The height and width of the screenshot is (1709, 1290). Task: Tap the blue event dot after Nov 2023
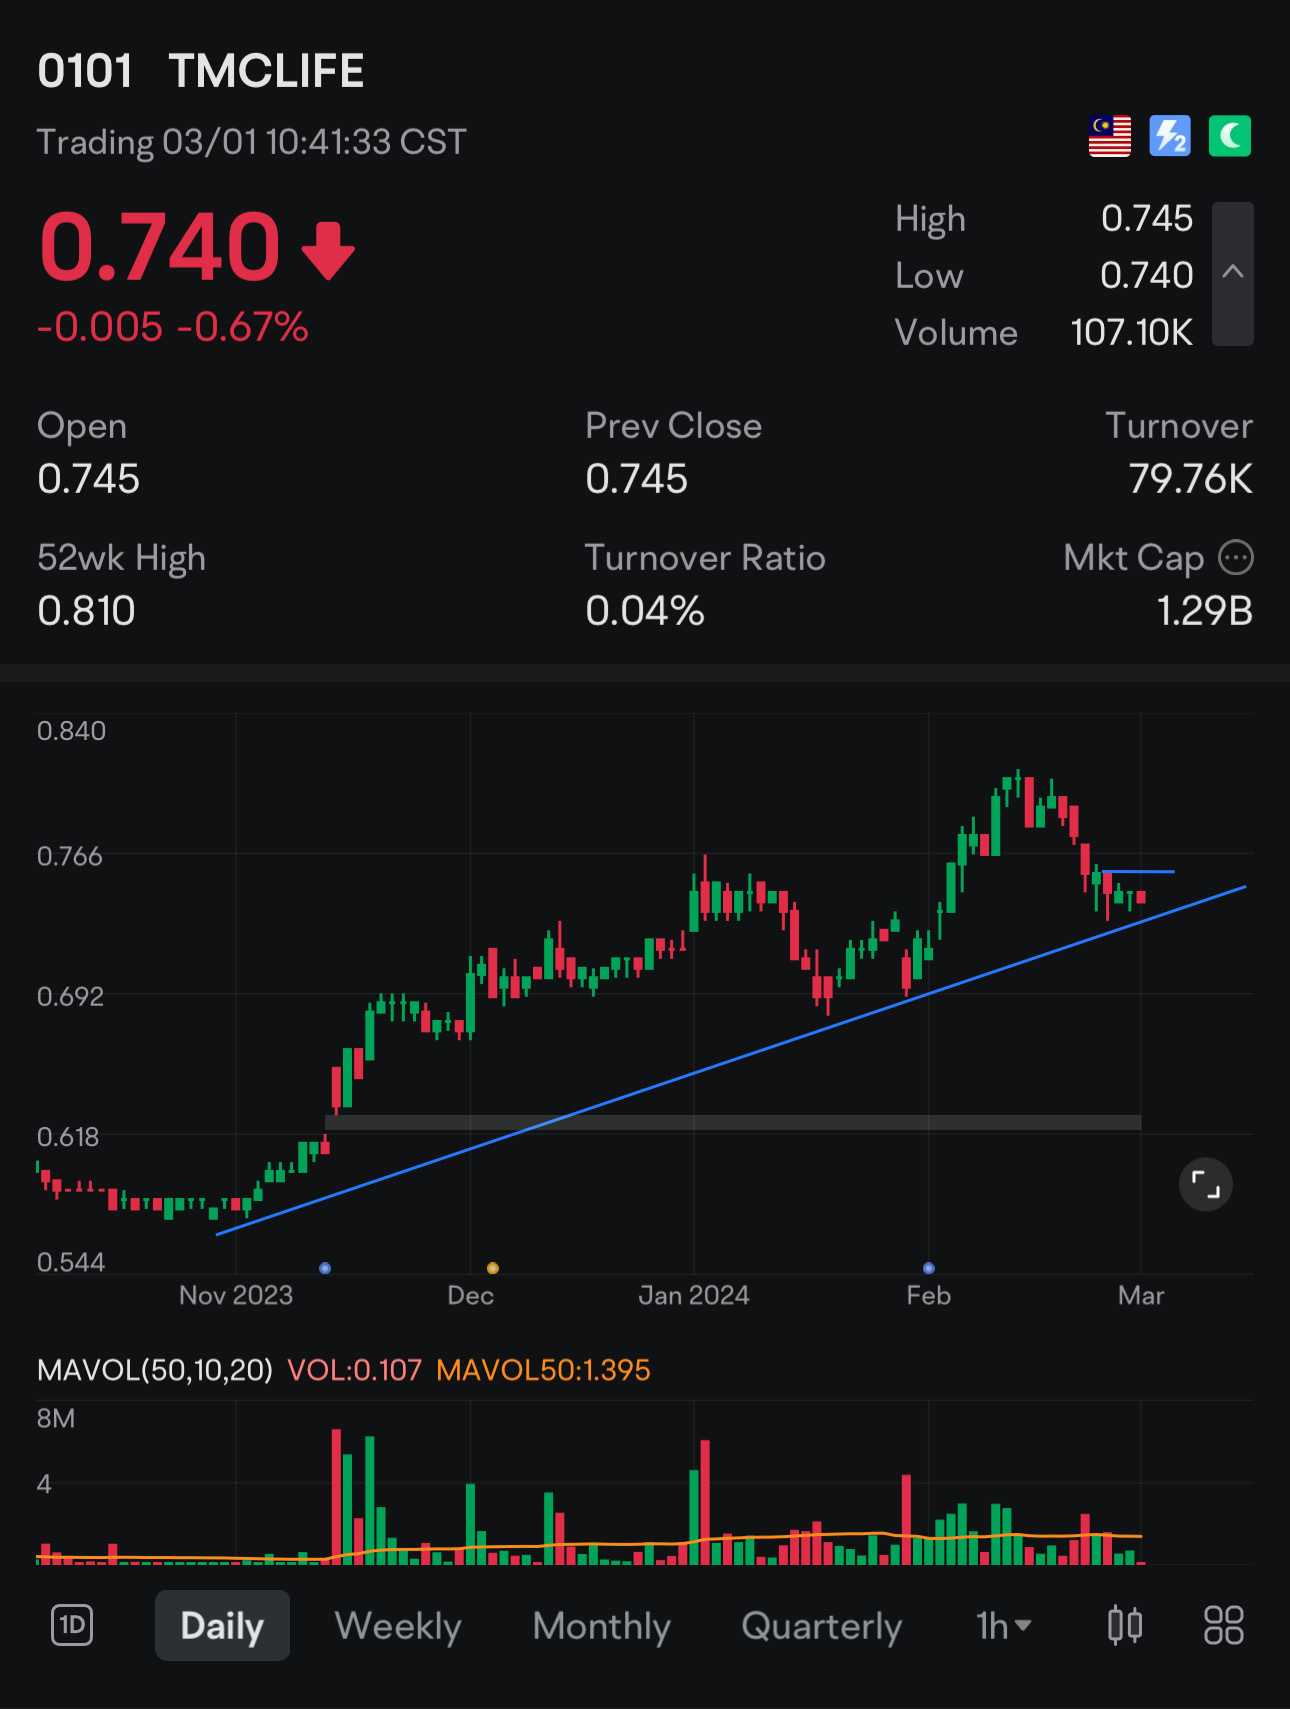(x=325, y=1268)
